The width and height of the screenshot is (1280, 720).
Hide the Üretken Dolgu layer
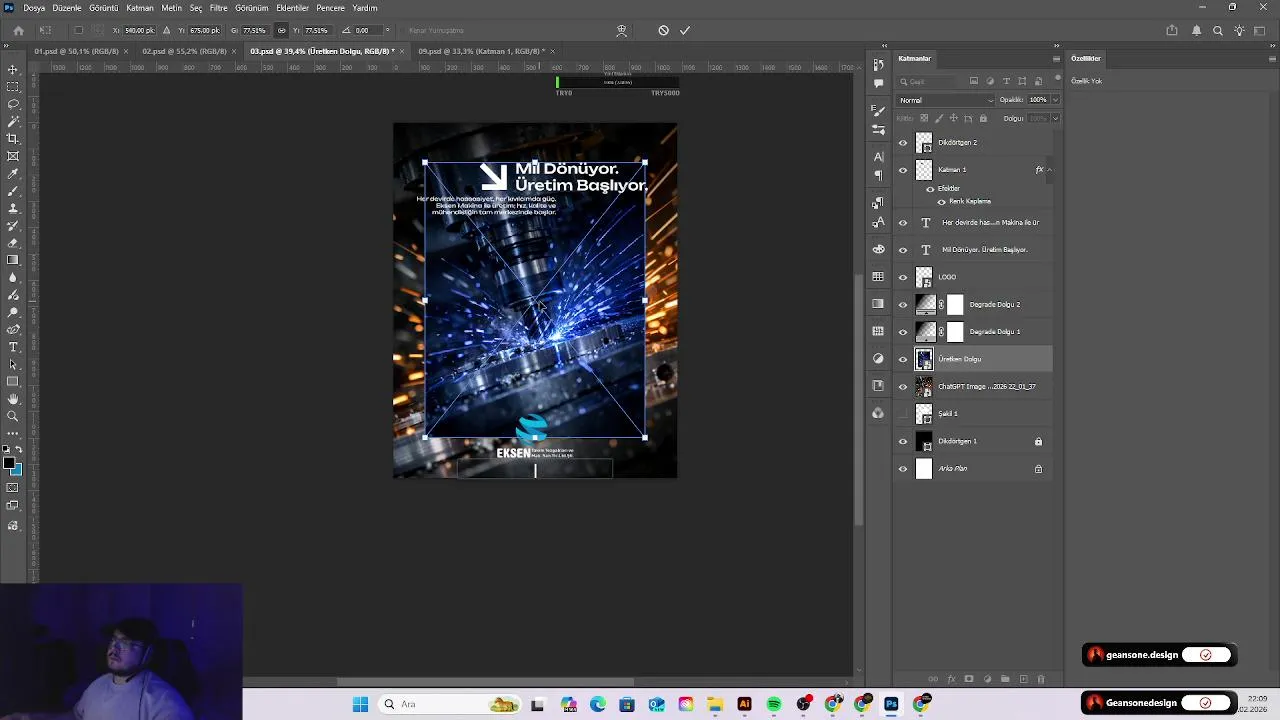(x=903, y=359)
